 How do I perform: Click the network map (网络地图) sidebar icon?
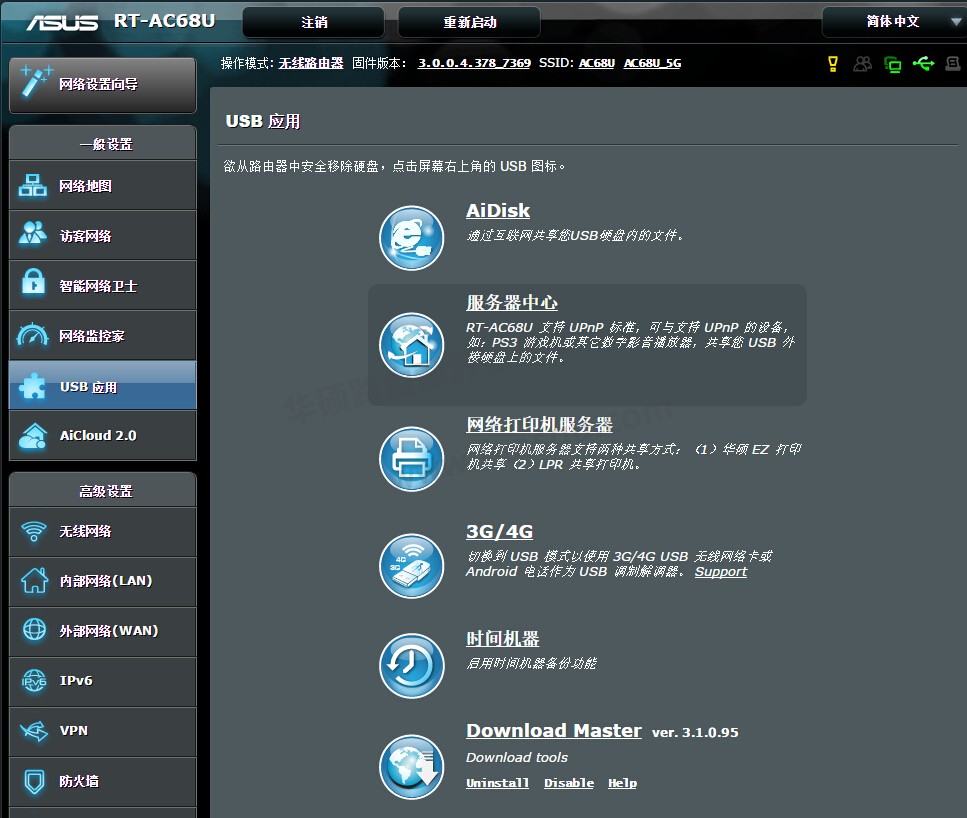click(33, 185)
